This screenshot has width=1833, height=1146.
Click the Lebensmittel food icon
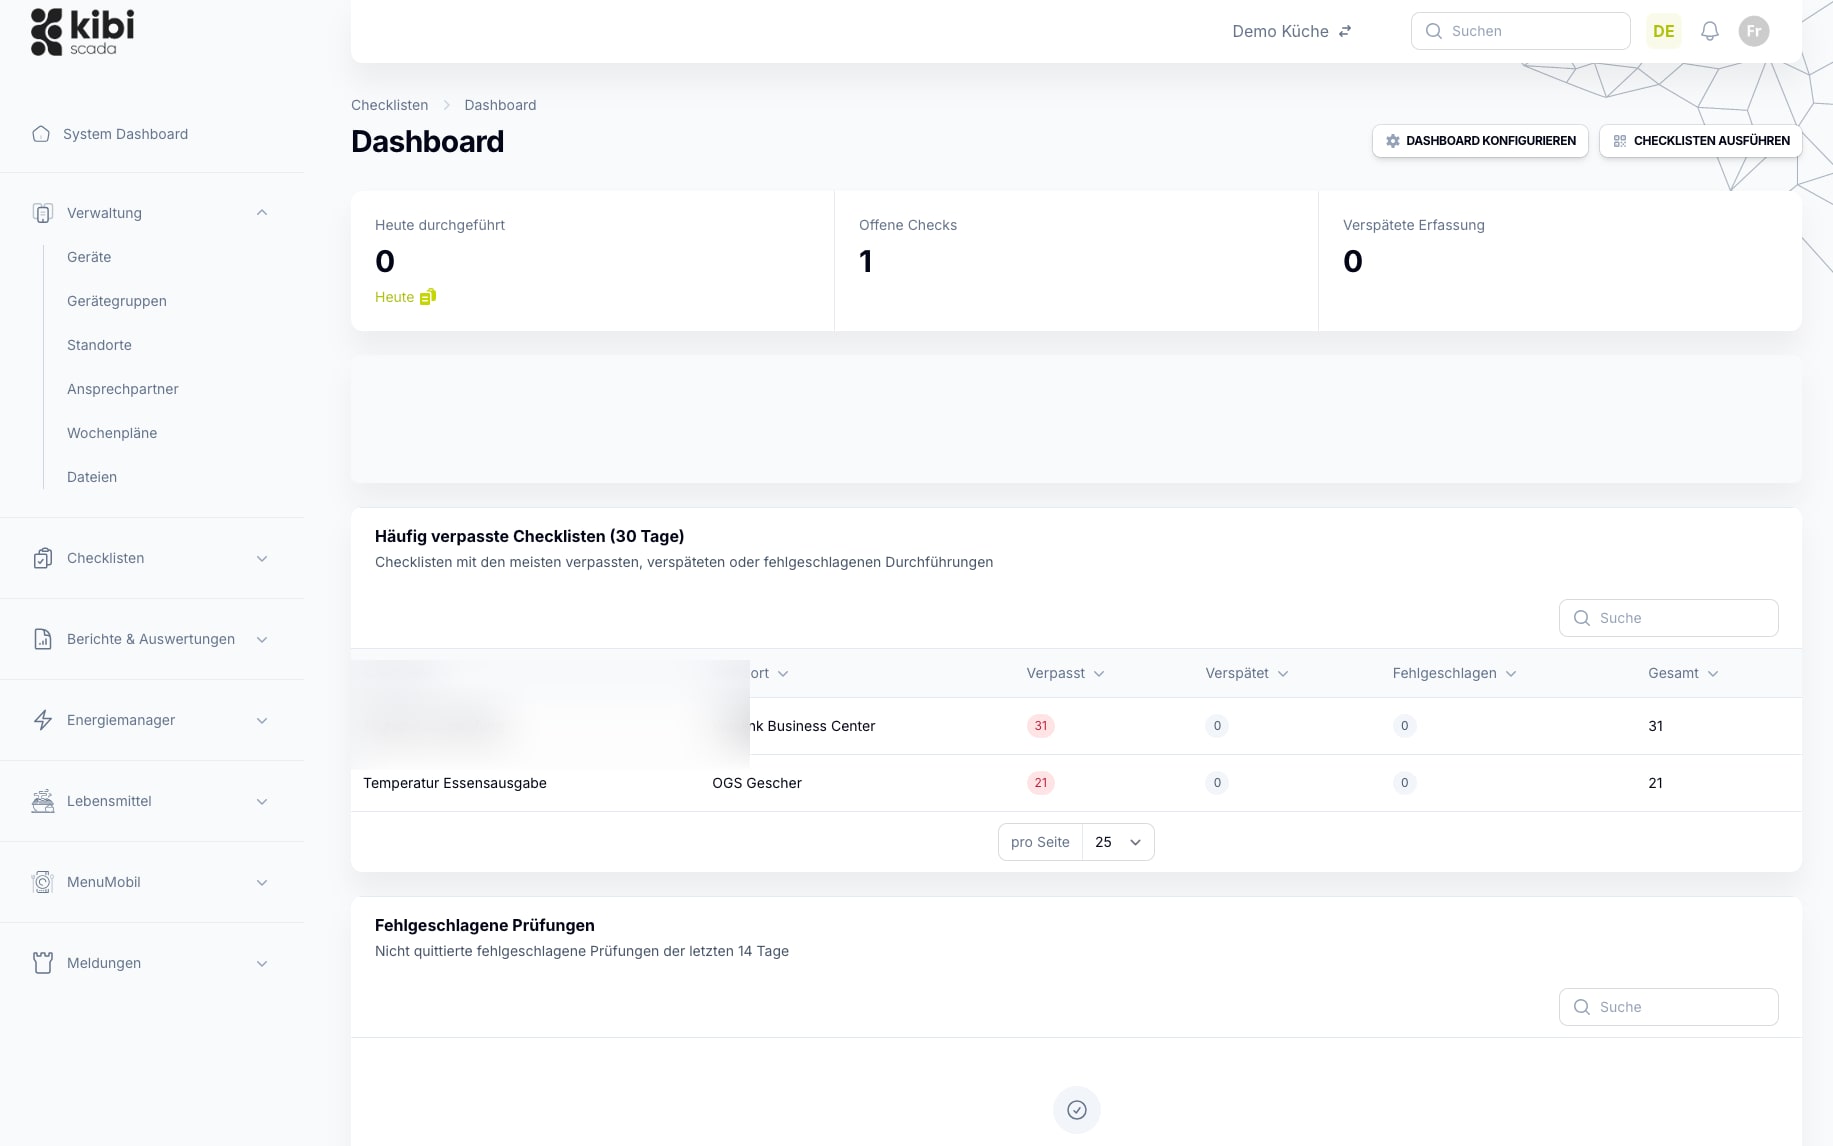click(42, 801)
